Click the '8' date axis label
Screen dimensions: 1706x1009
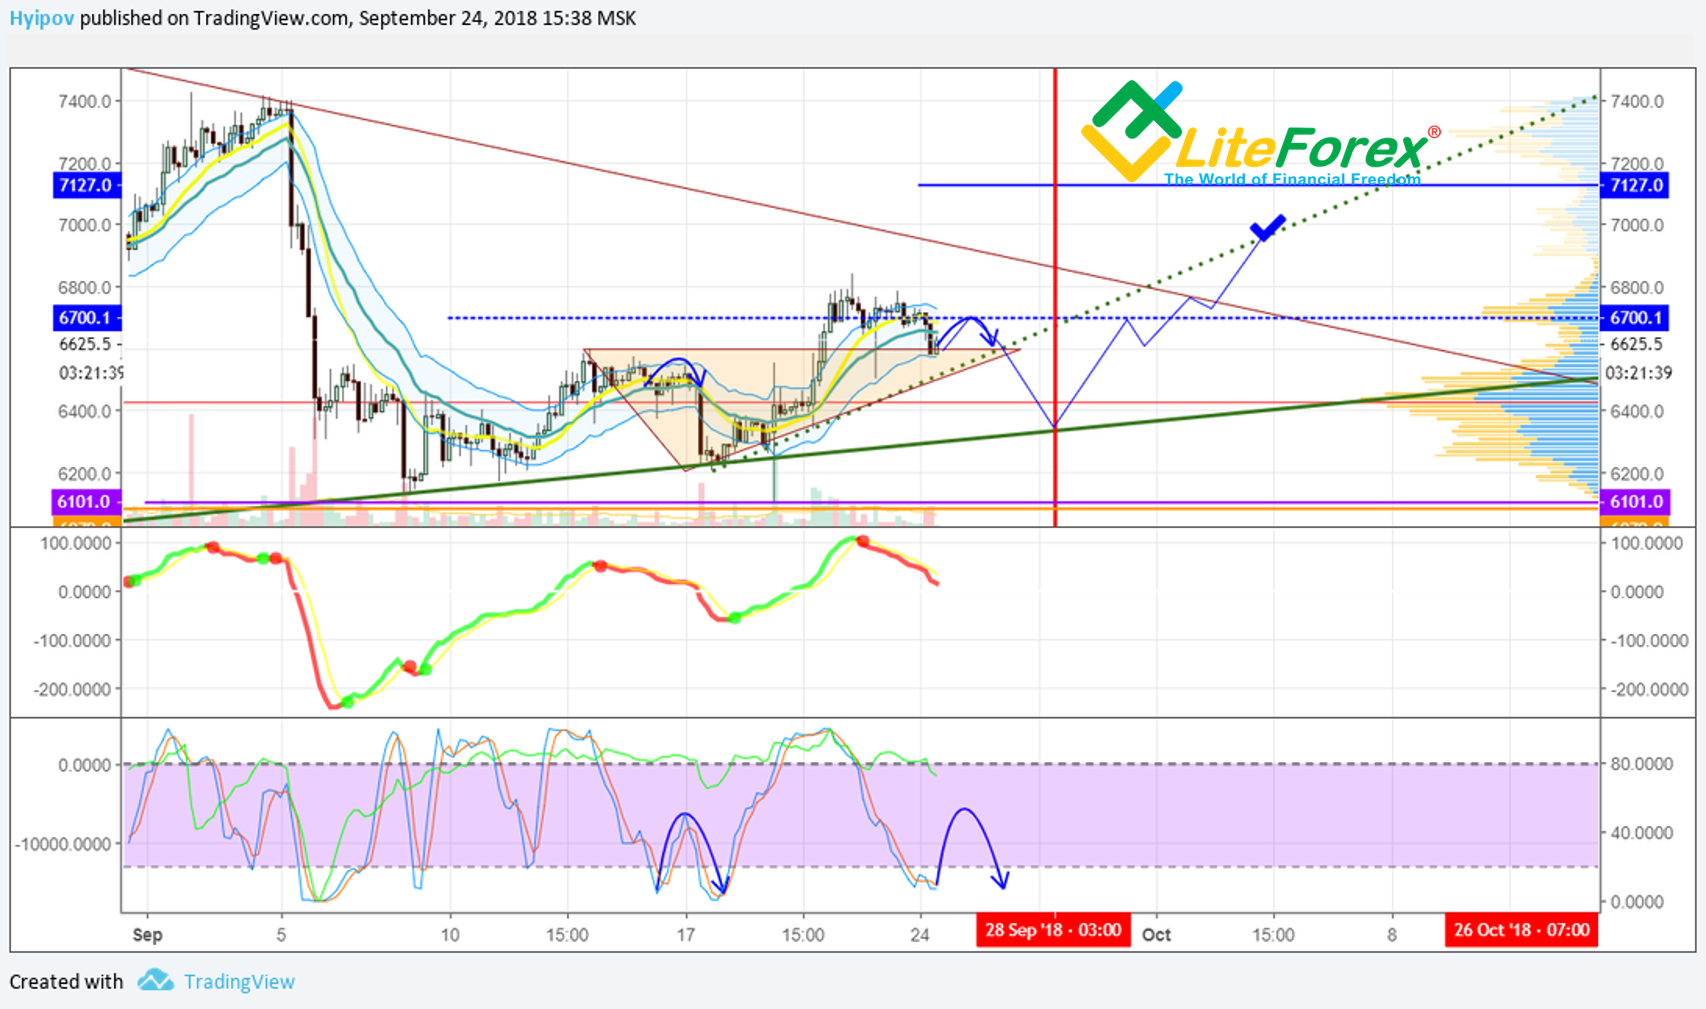click(1391, 935)
